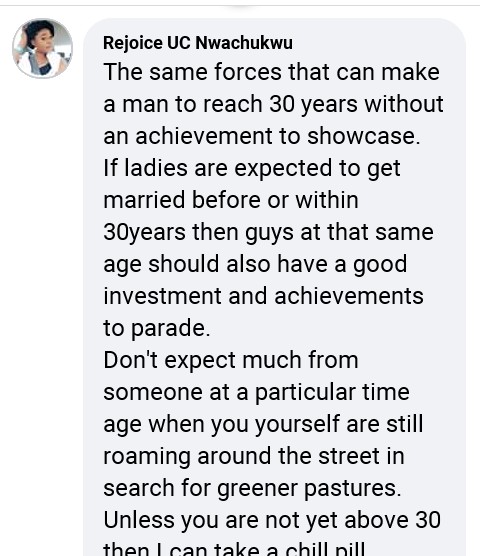Click the line 'someone at a particular time'
This screenshot has height=556, width=480.
click(256, 393)
